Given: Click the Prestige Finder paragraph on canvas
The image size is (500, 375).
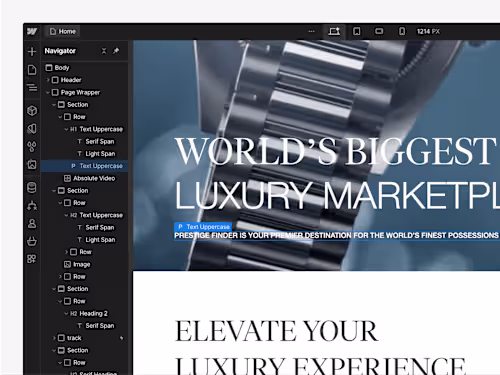Looking at the screenshot, I should pyautogui.click(x=336, y=235).
